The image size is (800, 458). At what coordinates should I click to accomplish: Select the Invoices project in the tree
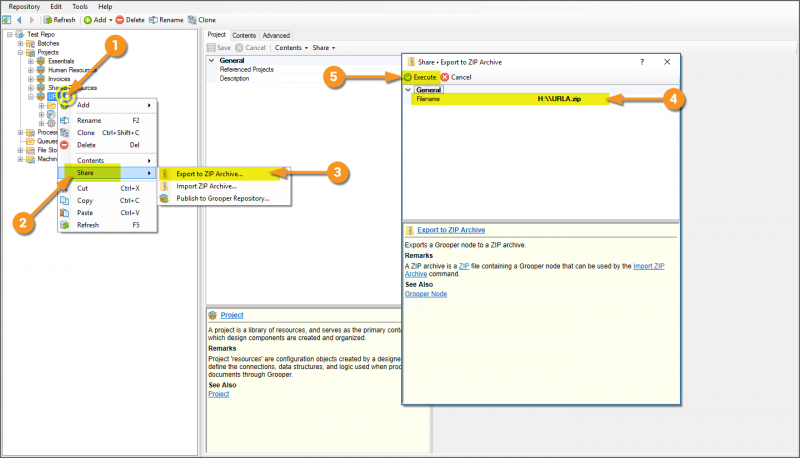(60, 79)
